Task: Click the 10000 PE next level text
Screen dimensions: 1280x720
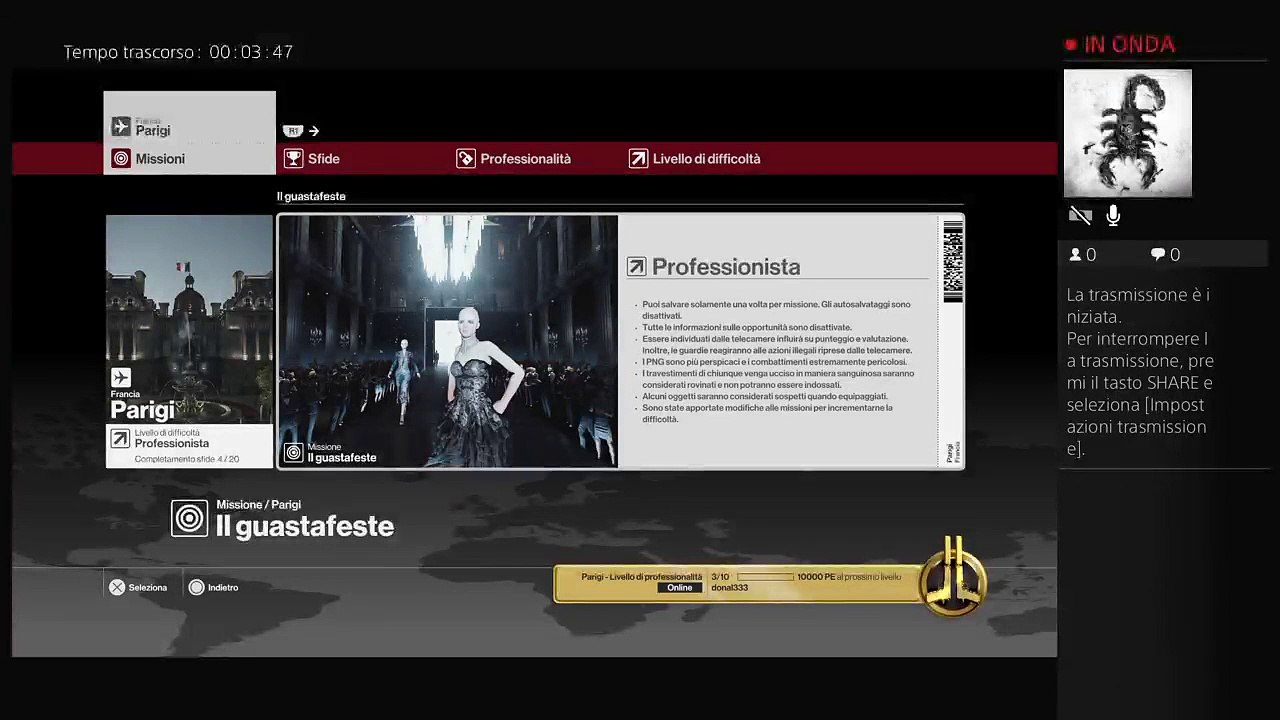Action: [849, 577]
